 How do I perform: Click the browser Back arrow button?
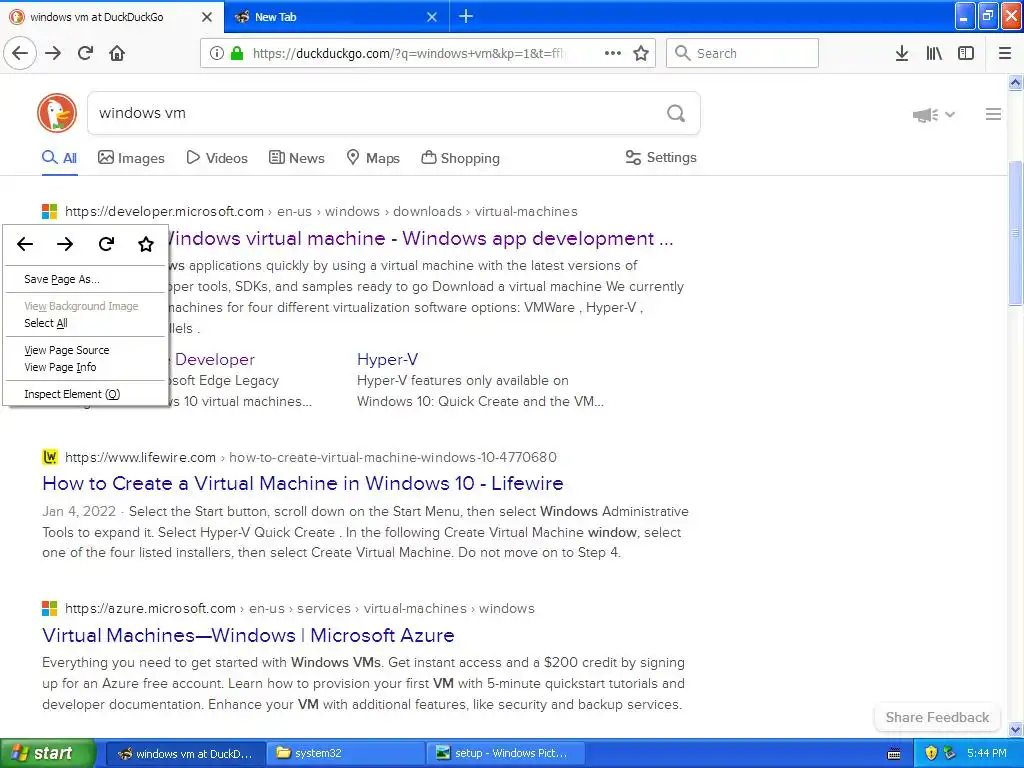point(20,53)
